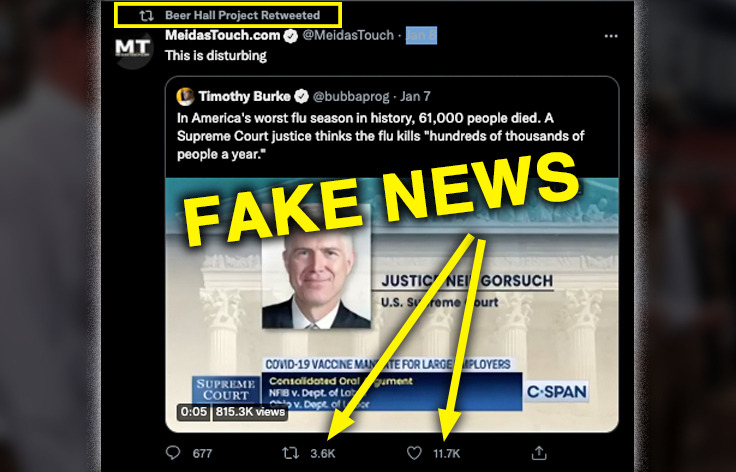Click Timothy Burke's small profile avatar
736x472 pixels.
(185, 96)
